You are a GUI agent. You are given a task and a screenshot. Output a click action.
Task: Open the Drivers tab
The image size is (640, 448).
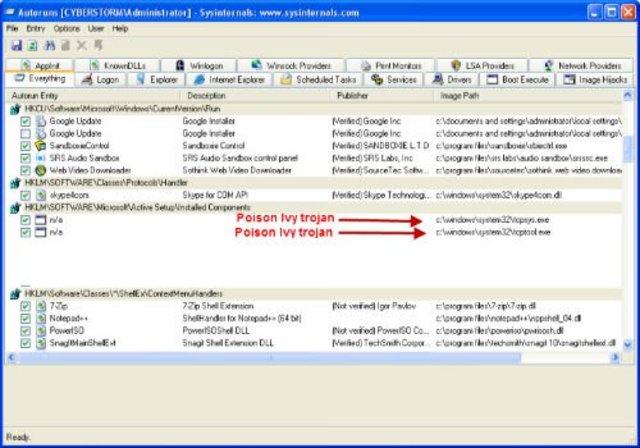pos(452,80)
